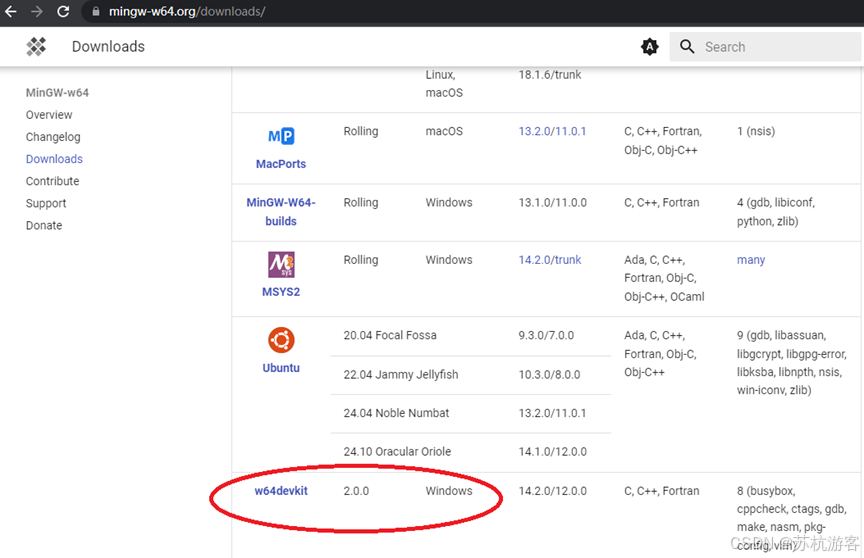Viewport: 864px width, 558px height.
Task: Click the Downloads page title in header
Action: (x=109, y=46)
